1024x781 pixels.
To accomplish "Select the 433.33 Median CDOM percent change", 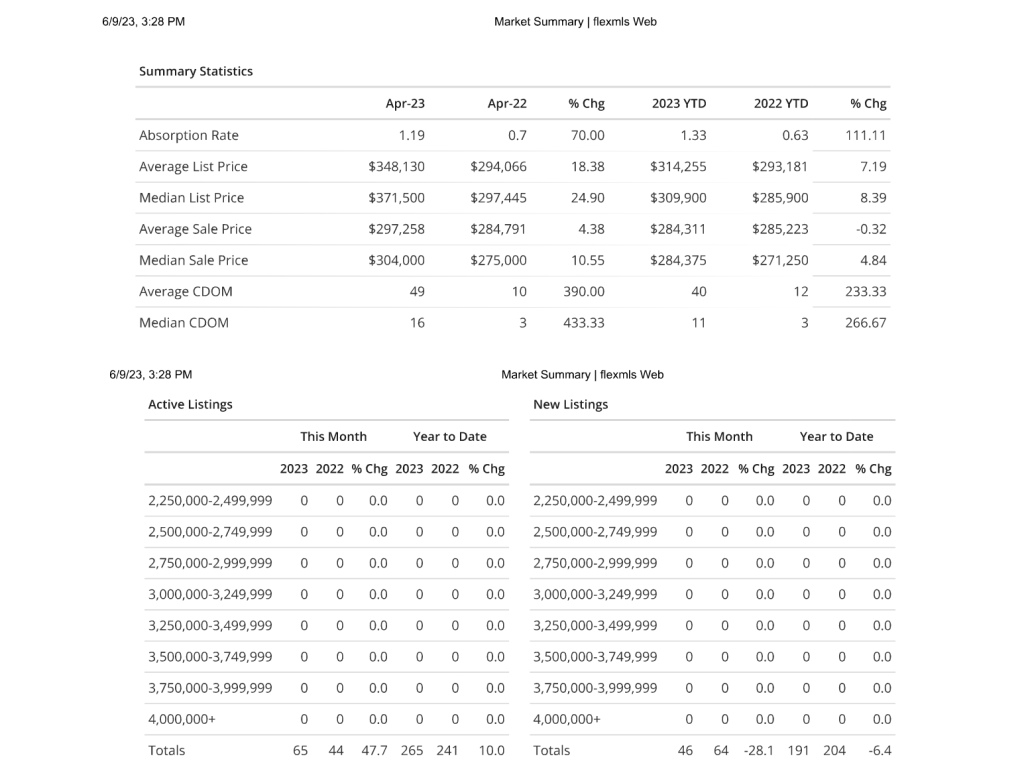I will (584, 323).
